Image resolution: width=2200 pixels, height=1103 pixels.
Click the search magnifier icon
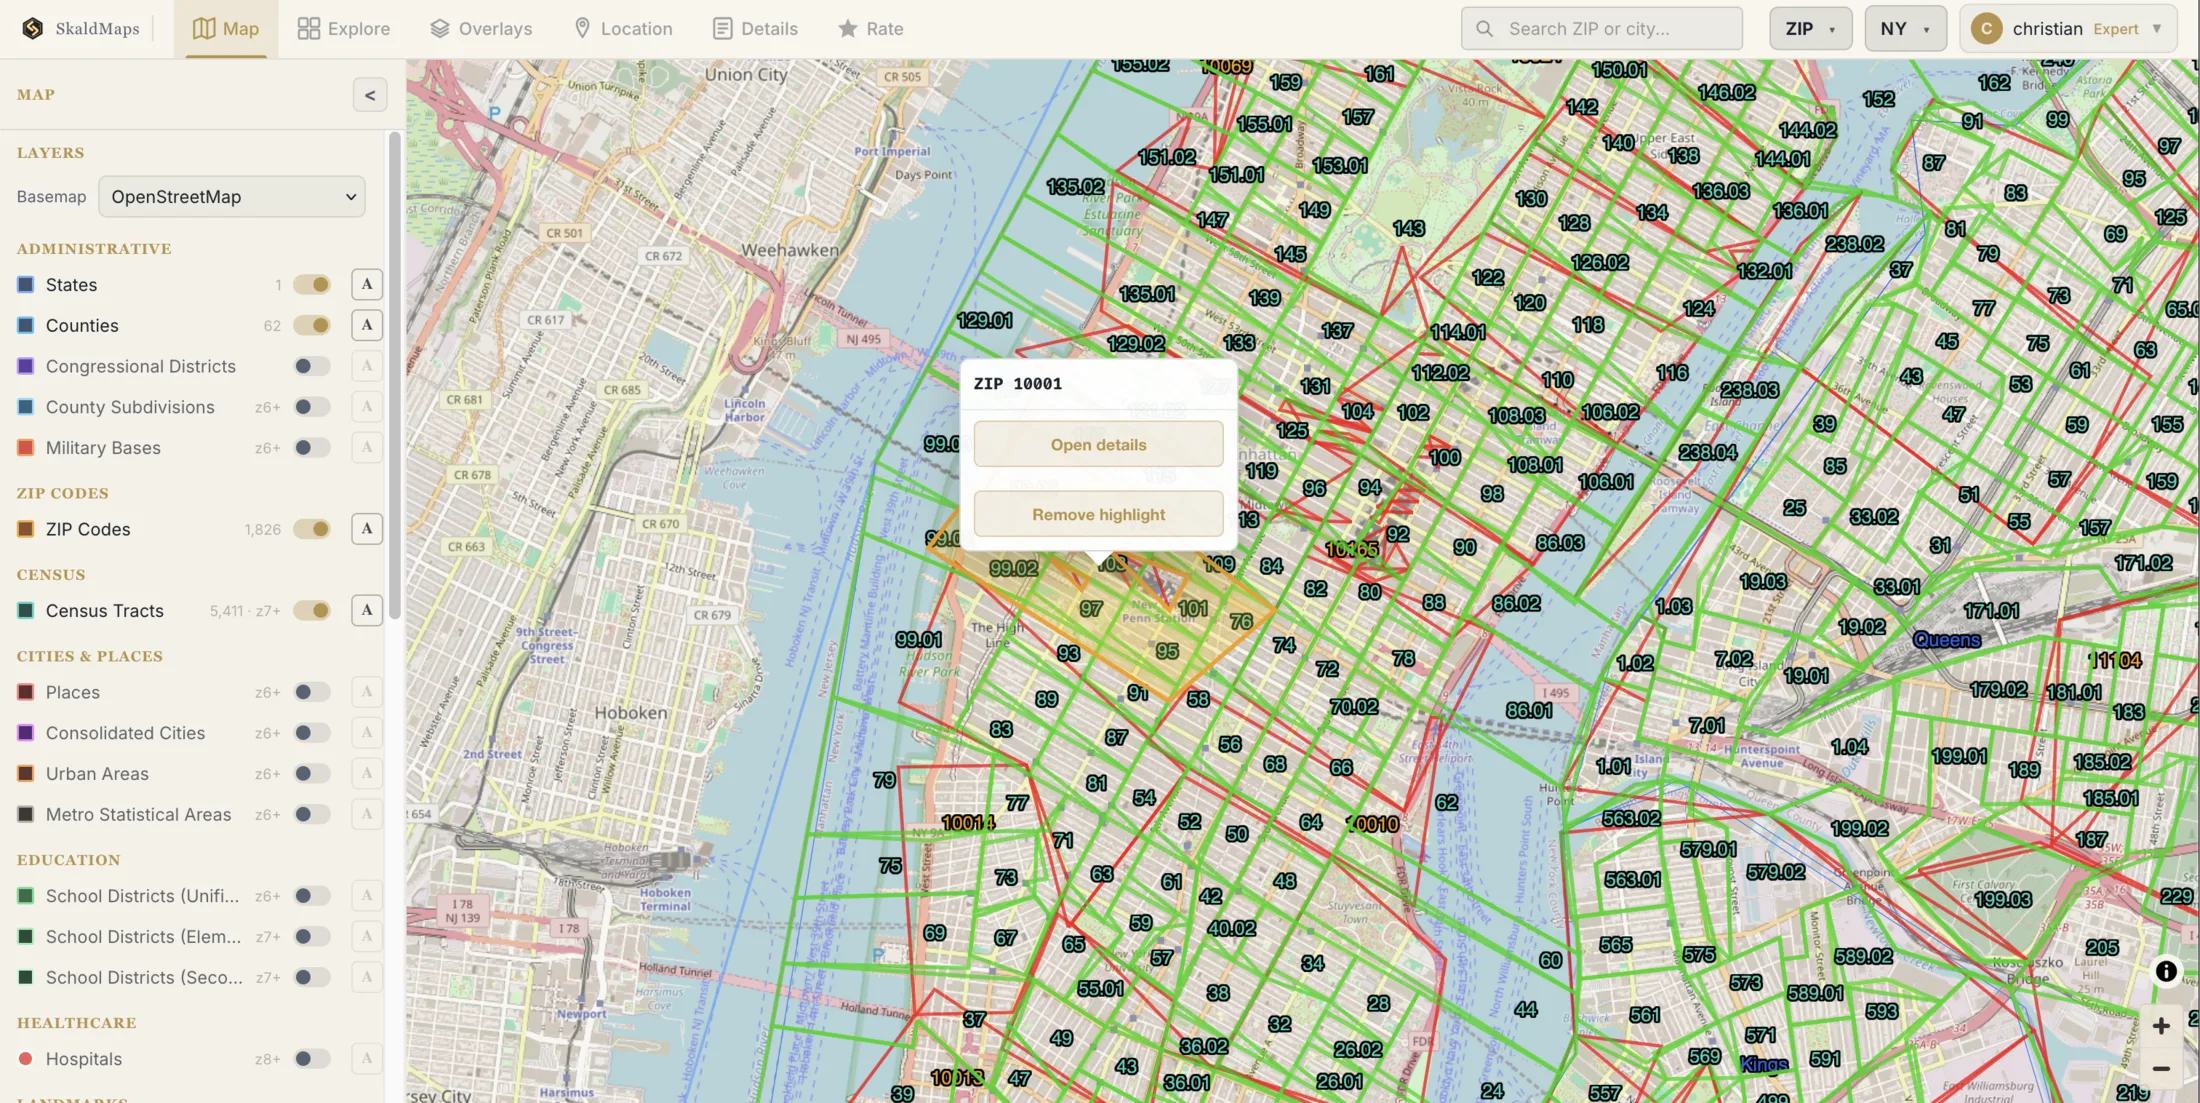pos(1485,29)
